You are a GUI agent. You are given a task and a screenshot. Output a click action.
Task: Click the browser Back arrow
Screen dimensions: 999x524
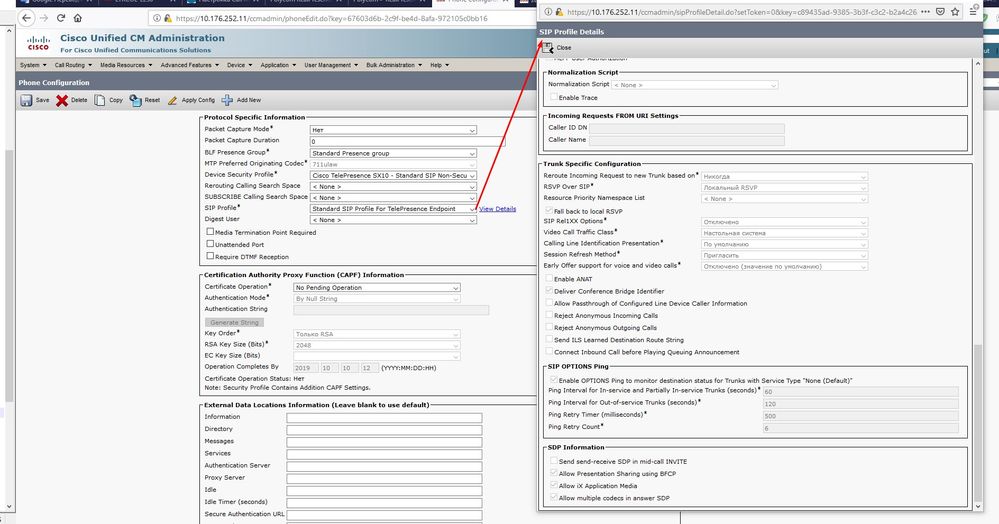tap(26, 18)
